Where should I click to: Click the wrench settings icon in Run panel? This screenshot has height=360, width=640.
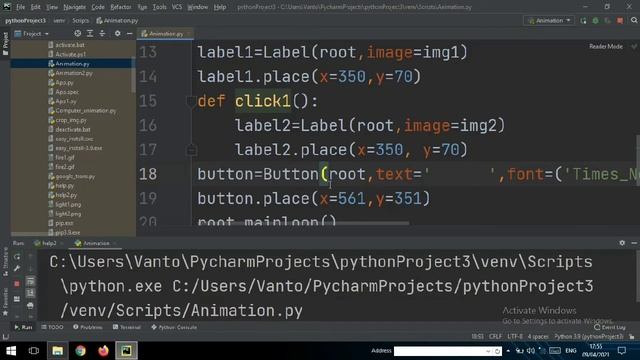(17, 268)
